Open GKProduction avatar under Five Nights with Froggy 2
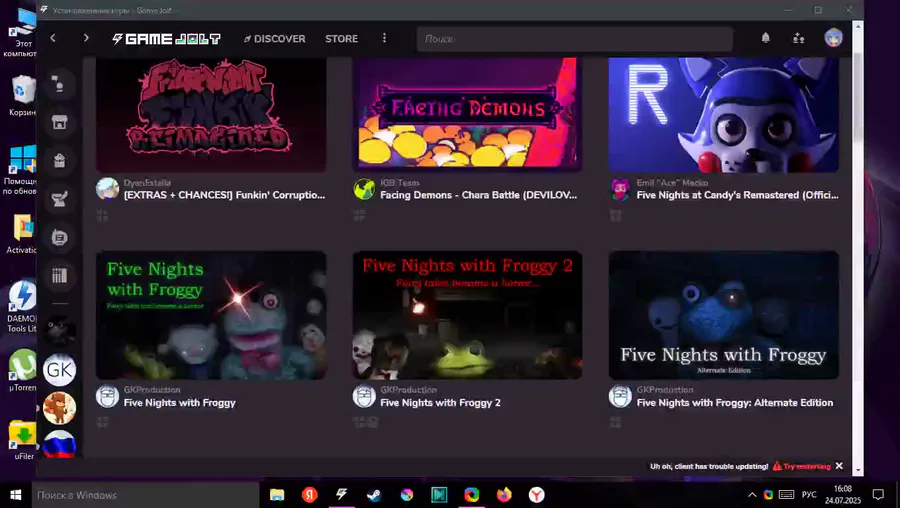Viewport: 900px width, 508px height. point(364,396)
